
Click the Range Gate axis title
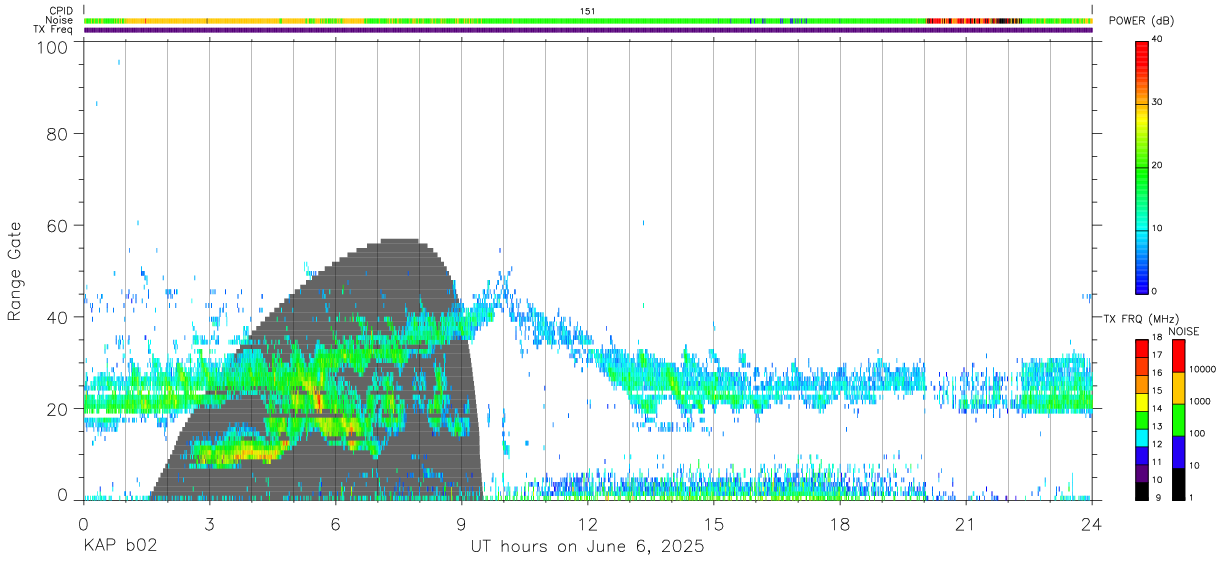15,271
